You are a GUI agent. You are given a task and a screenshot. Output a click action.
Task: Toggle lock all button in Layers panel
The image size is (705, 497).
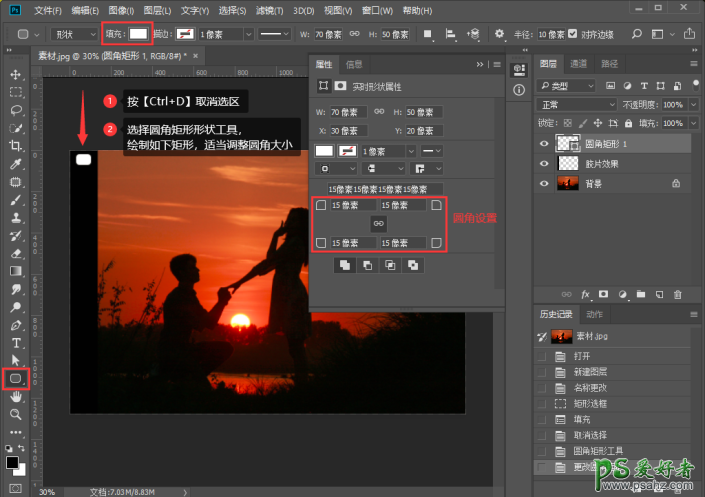629,123
